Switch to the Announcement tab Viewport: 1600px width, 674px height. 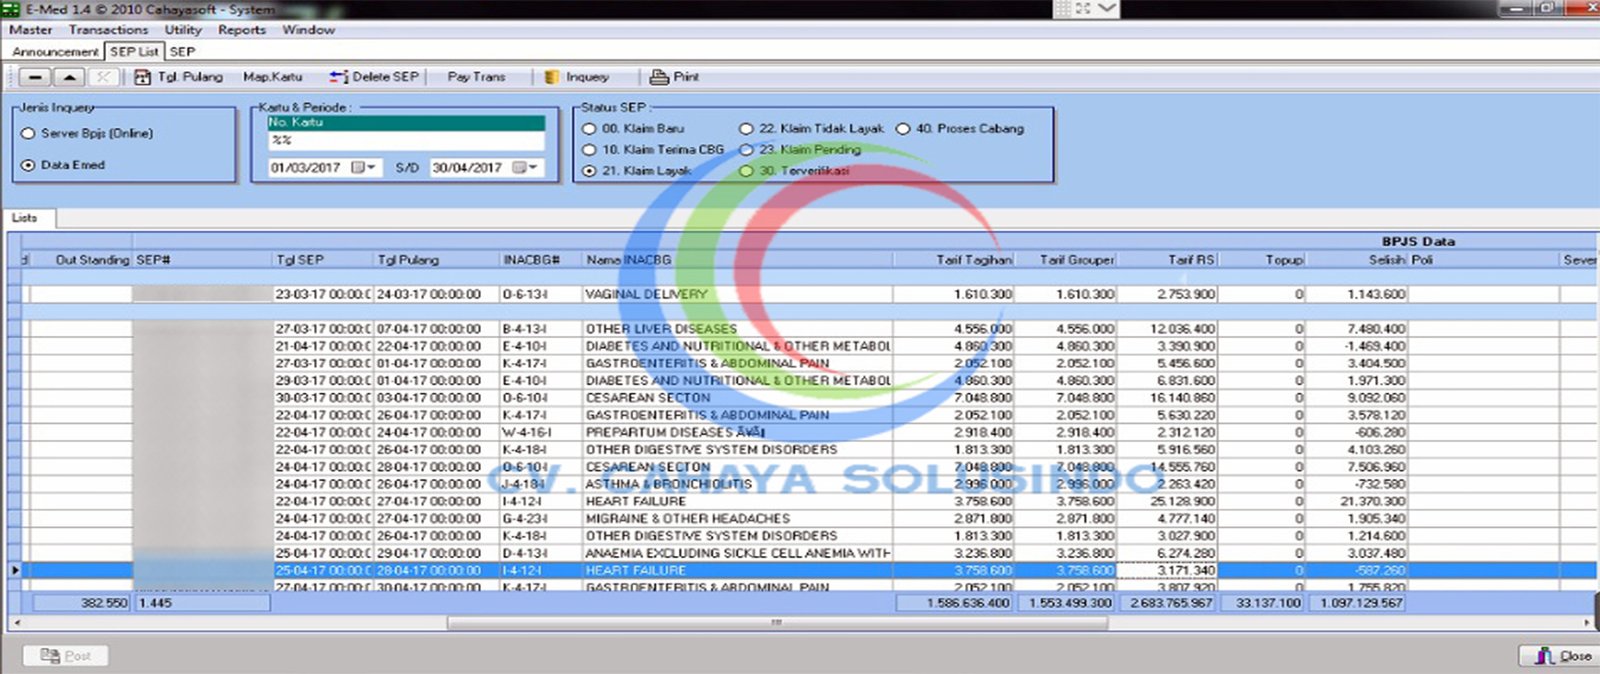[55, 51]
